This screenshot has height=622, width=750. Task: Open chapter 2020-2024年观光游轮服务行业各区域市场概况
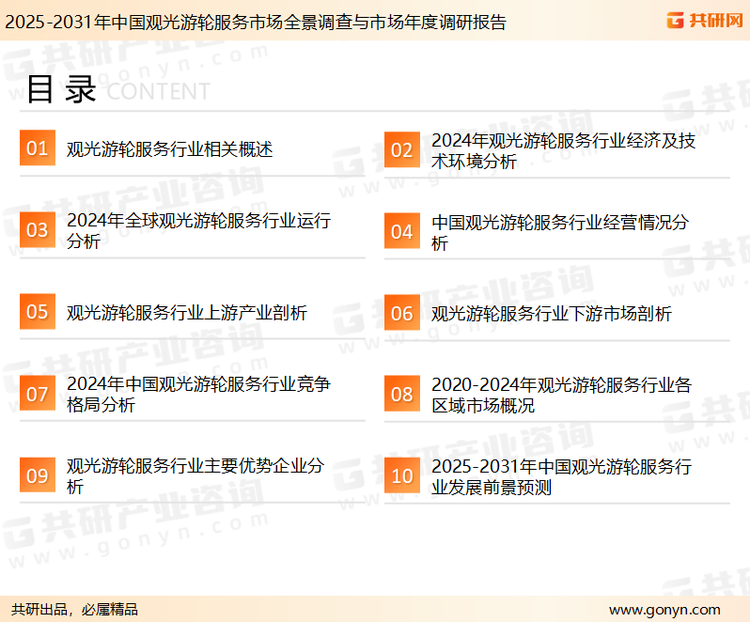click(562, 395)
